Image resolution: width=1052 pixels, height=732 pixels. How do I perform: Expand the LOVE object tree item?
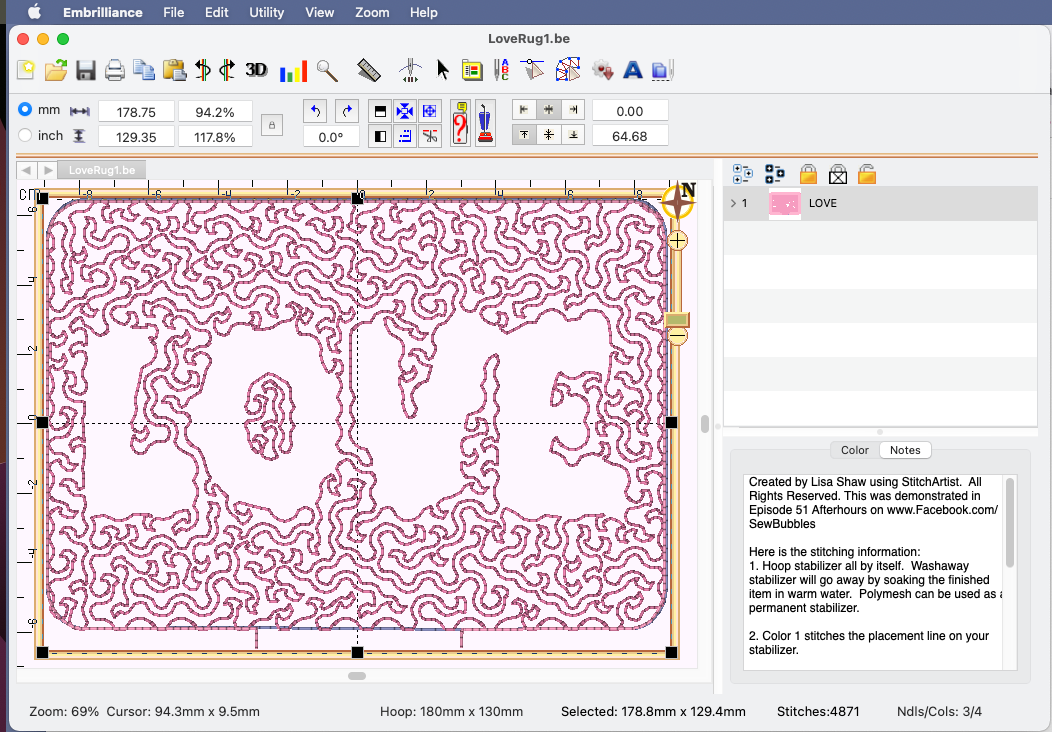coord(733,203)
